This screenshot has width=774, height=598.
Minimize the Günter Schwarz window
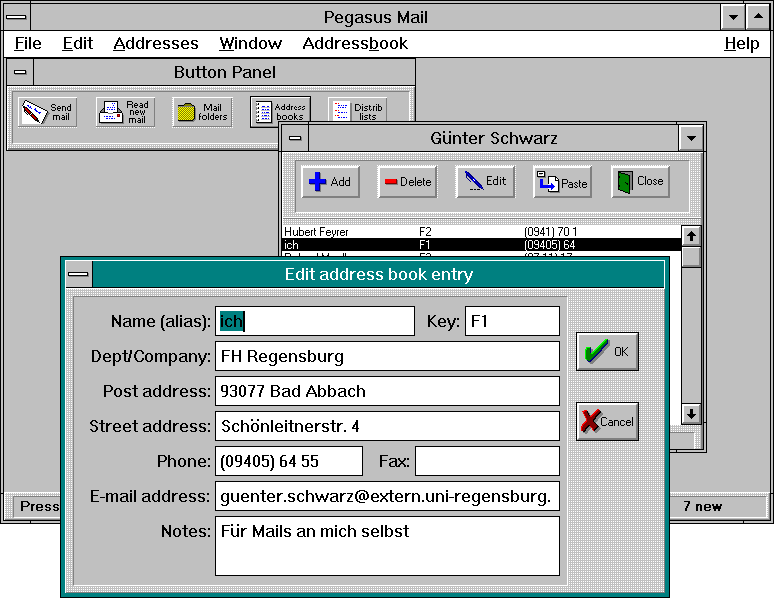pos(691,138)
